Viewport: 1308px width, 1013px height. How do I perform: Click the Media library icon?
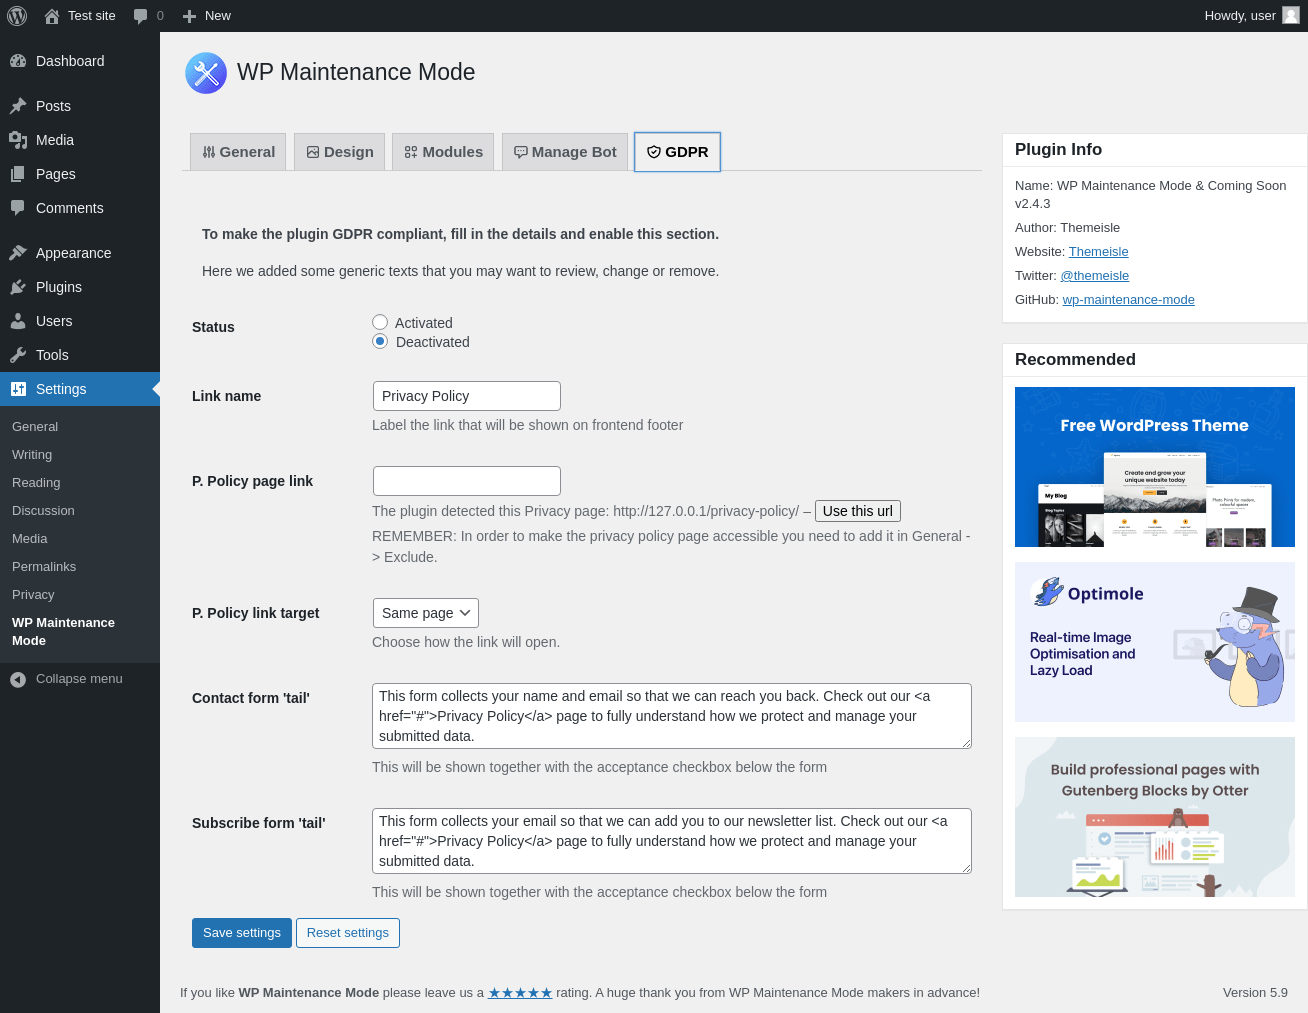pos(18,140)
